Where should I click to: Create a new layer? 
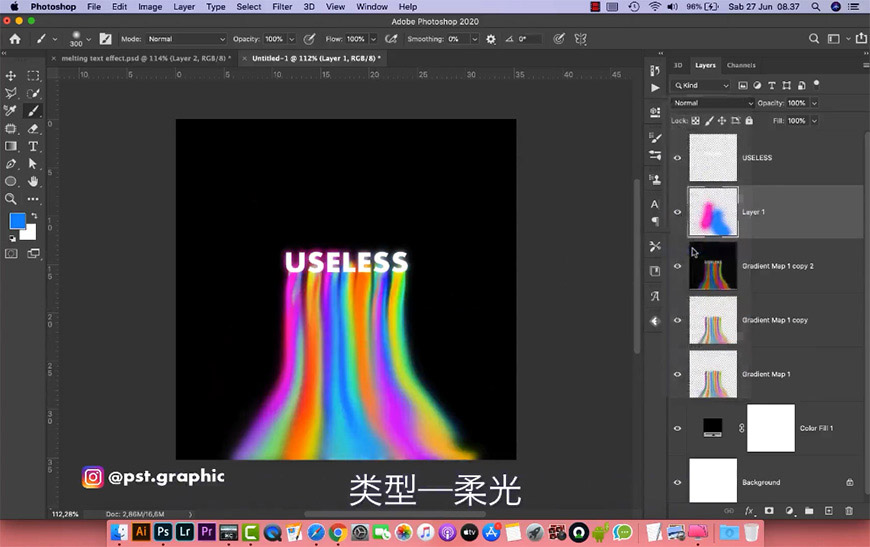point(828,511)
